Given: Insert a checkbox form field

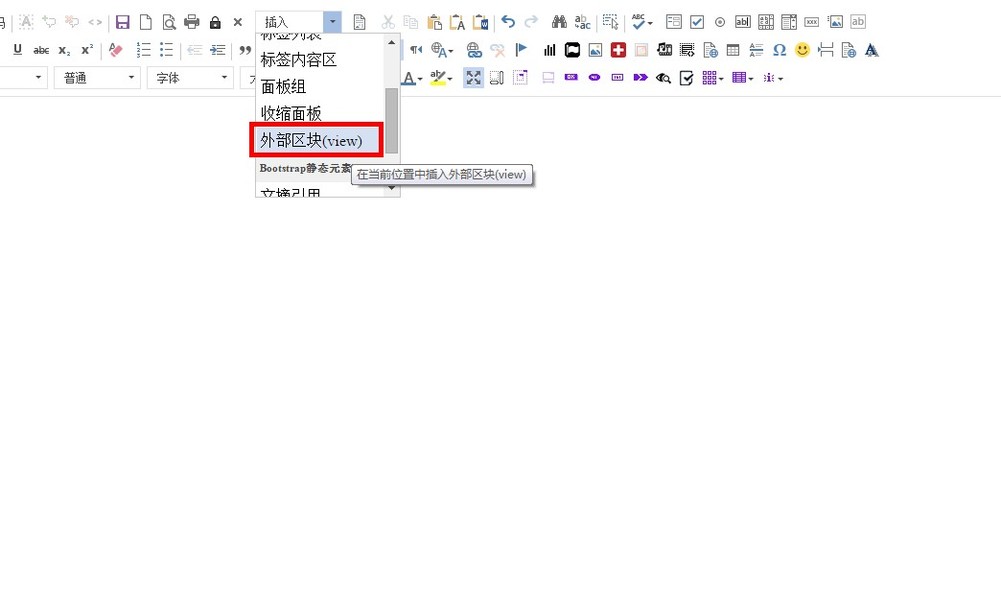Looking at the screenshot, I should (x=696, y=22).
